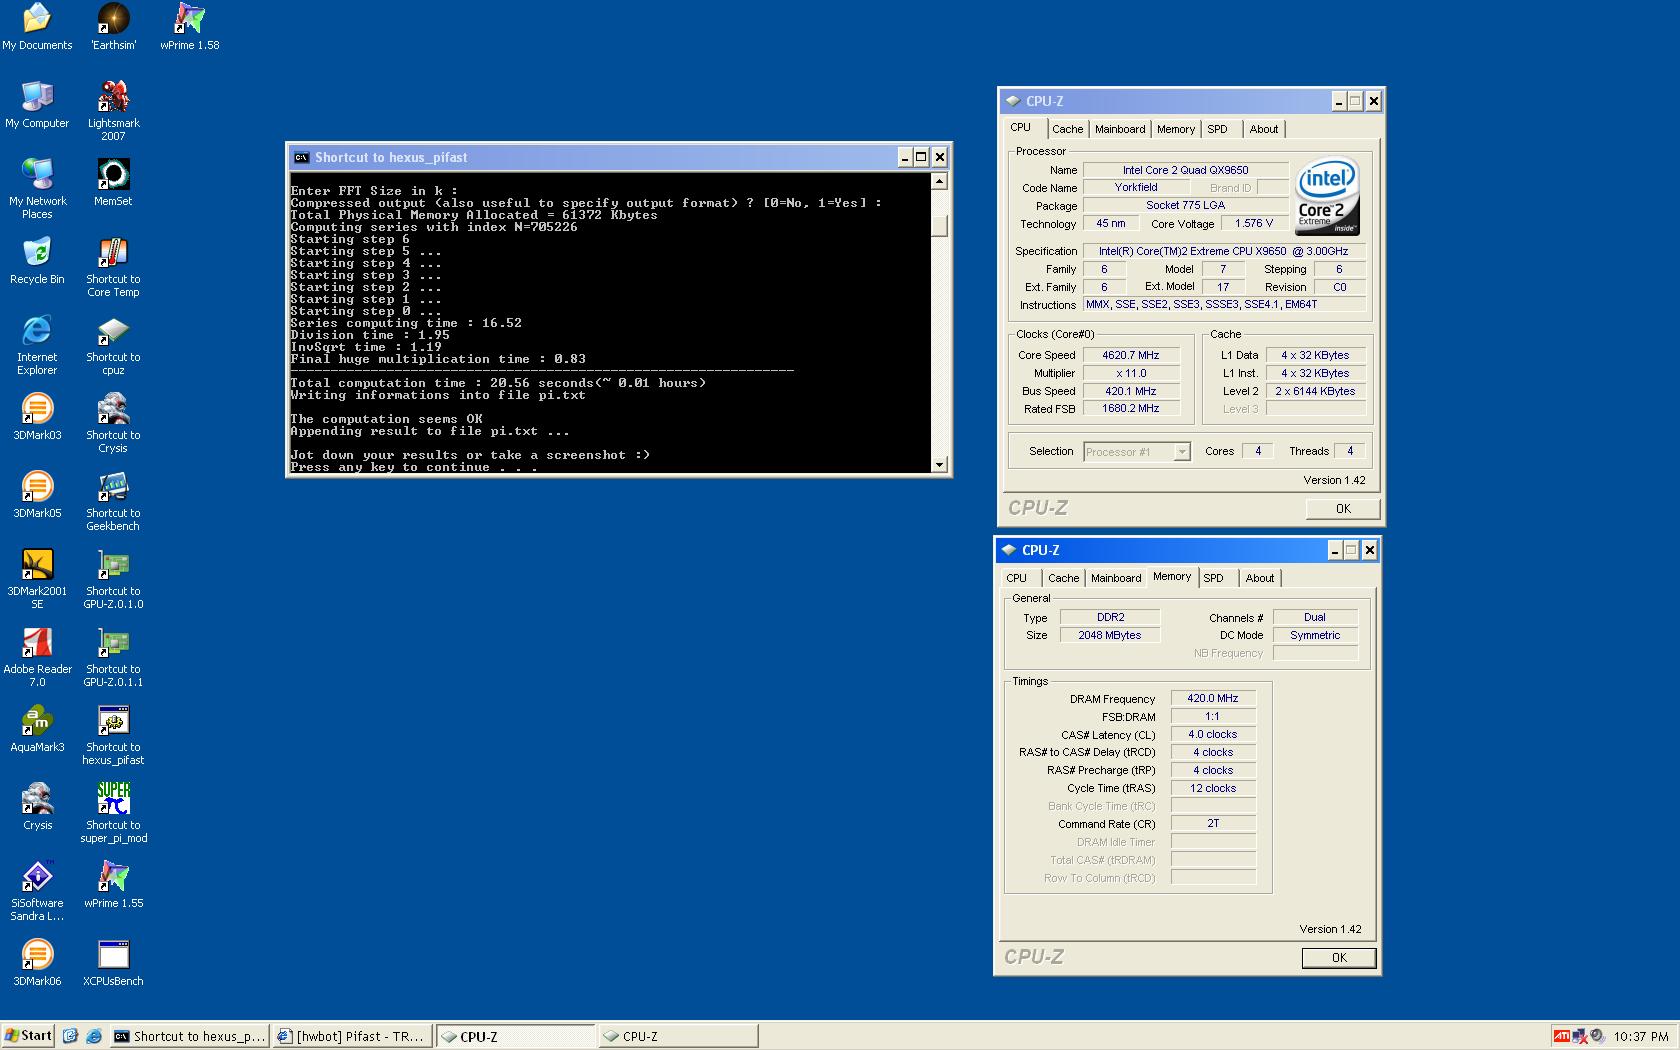Open About tab in upper CPU-Z window

[1264, 129]
